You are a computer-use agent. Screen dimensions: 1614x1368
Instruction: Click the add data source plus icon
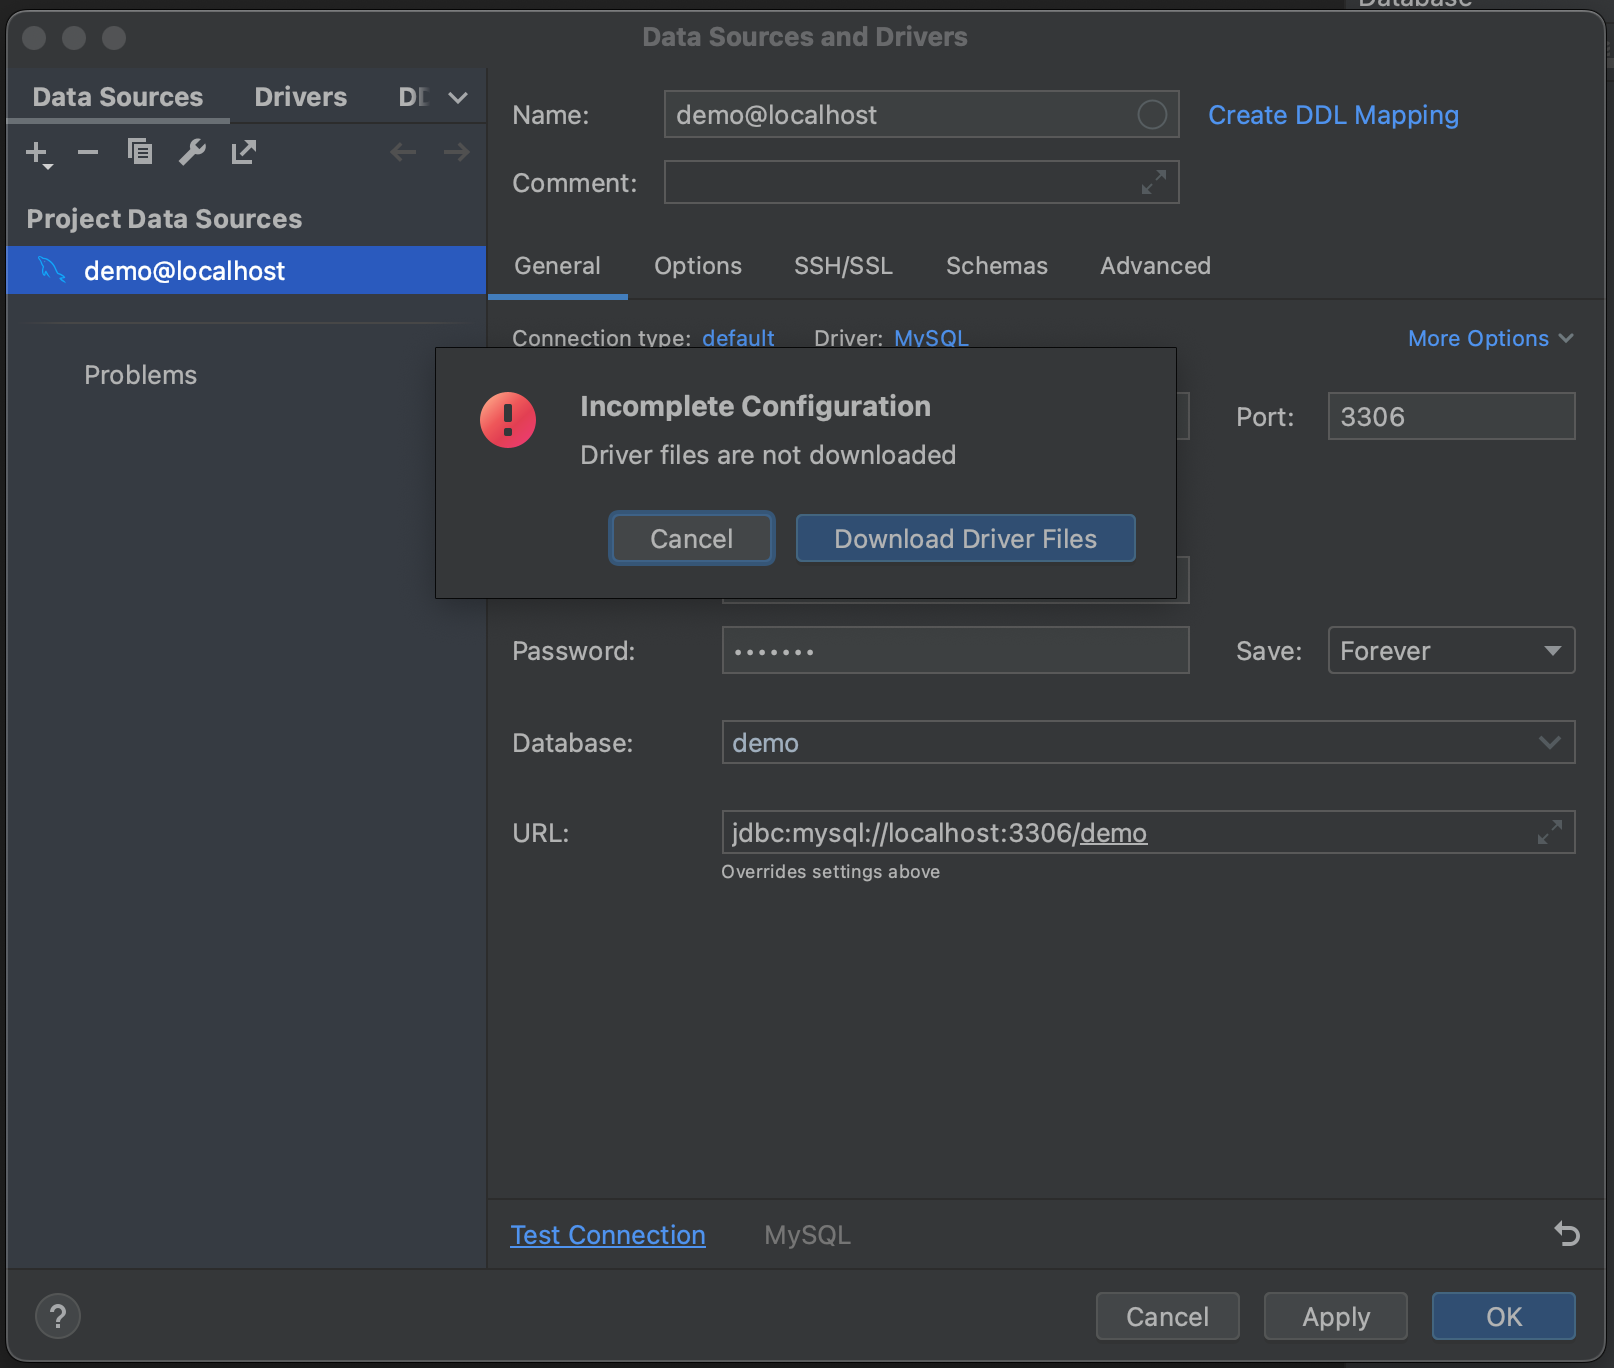38,153
